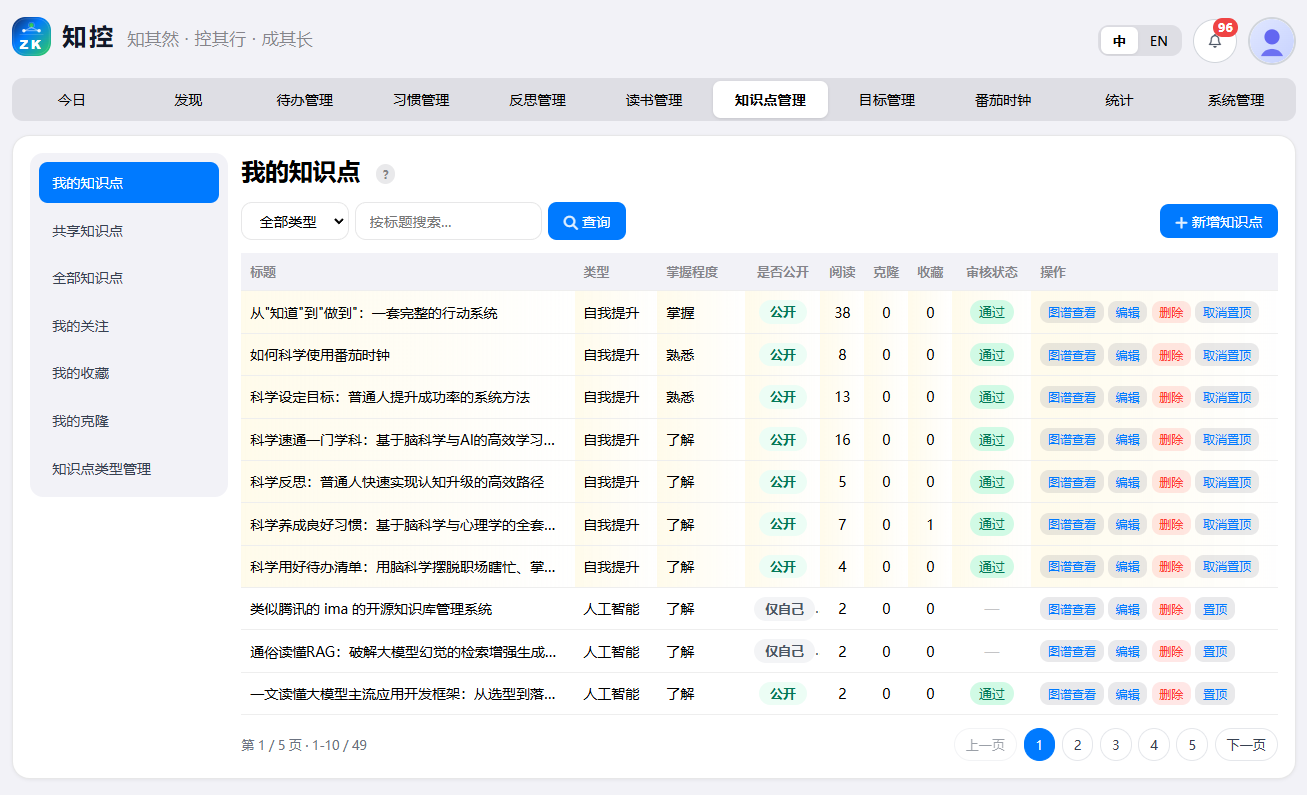Click 编辑 for 从"知道"到"做到" row
1307x795 pixels.
pos(1127,313)
